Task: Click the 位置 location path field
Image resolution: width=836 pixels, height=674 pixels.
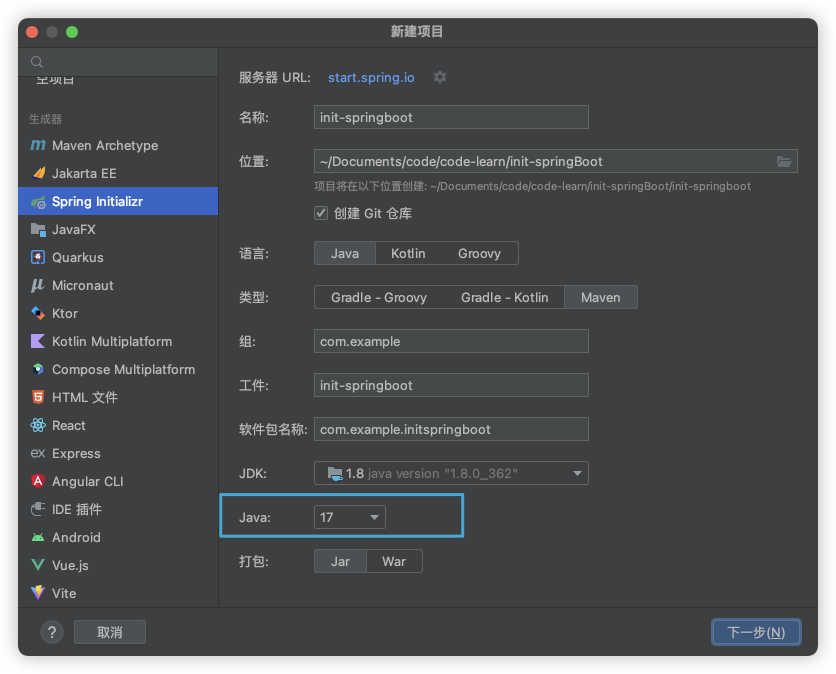Action: [x=556, y=161]
